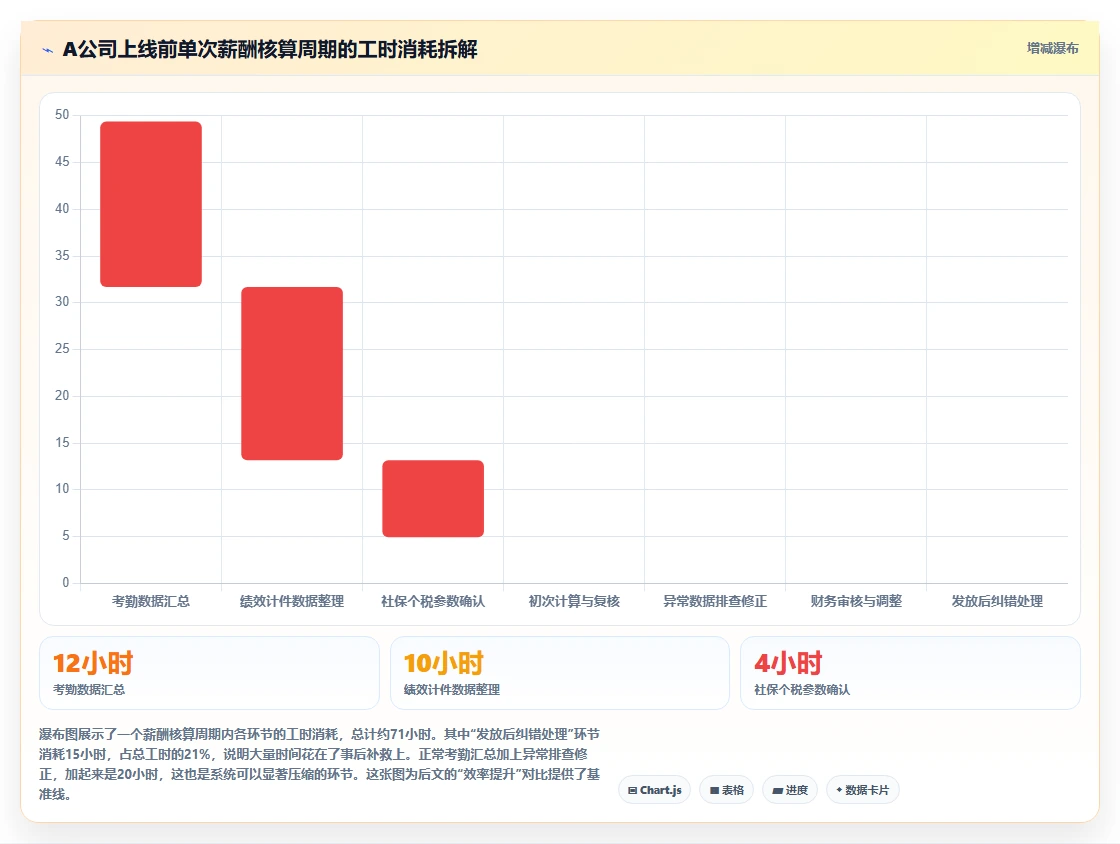The width and height of the screenshot is (1120, 844).
Task: Open the 4小时 stat card
Action: click(x=910, y=673)
